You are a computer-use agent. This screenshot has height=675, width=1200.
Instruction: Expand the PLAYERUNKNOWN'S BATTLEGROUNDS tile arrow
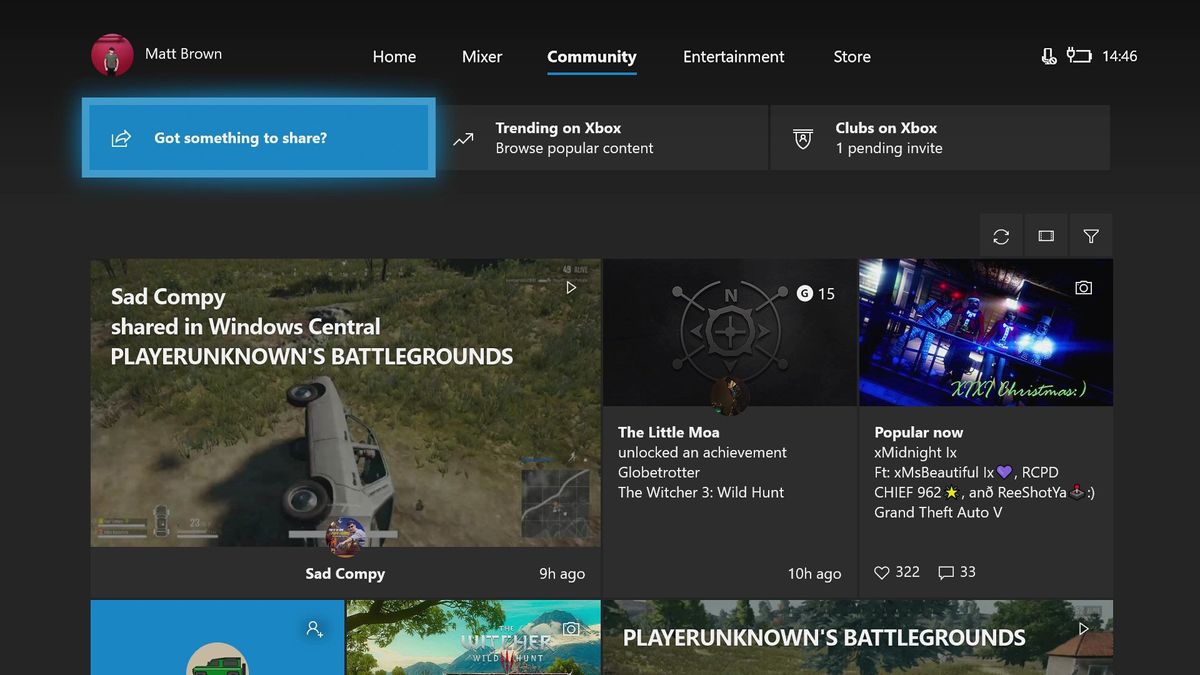click(1084, 629)
